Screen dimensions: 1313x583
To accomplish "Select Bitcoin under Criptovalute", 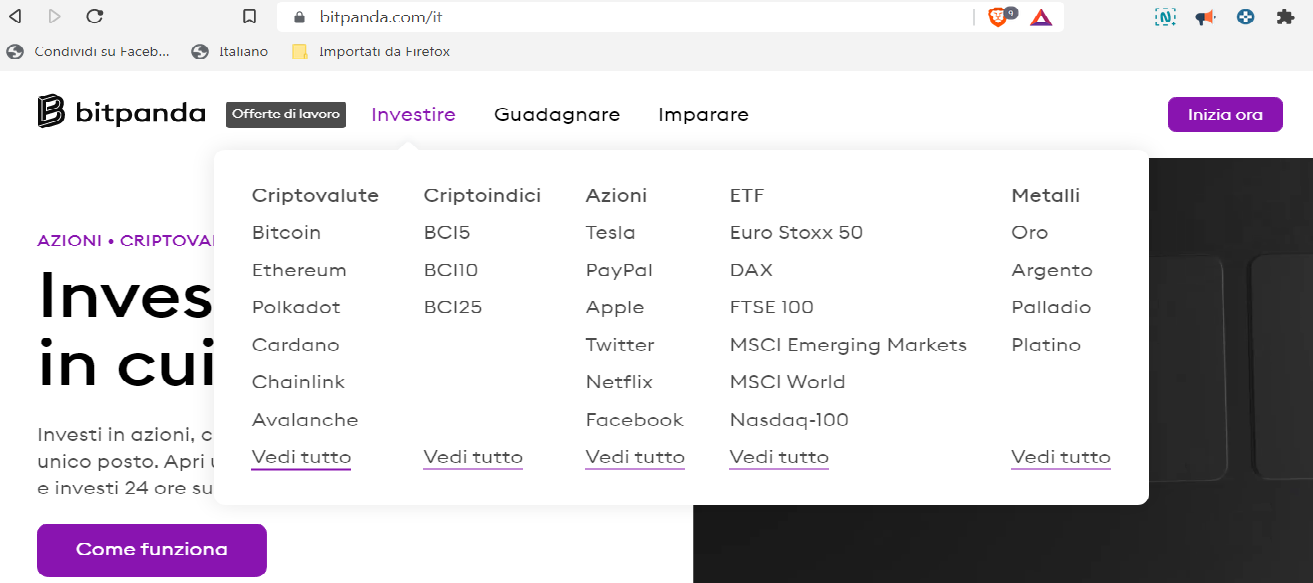I will pyautogui.click(x=286, y=233).
